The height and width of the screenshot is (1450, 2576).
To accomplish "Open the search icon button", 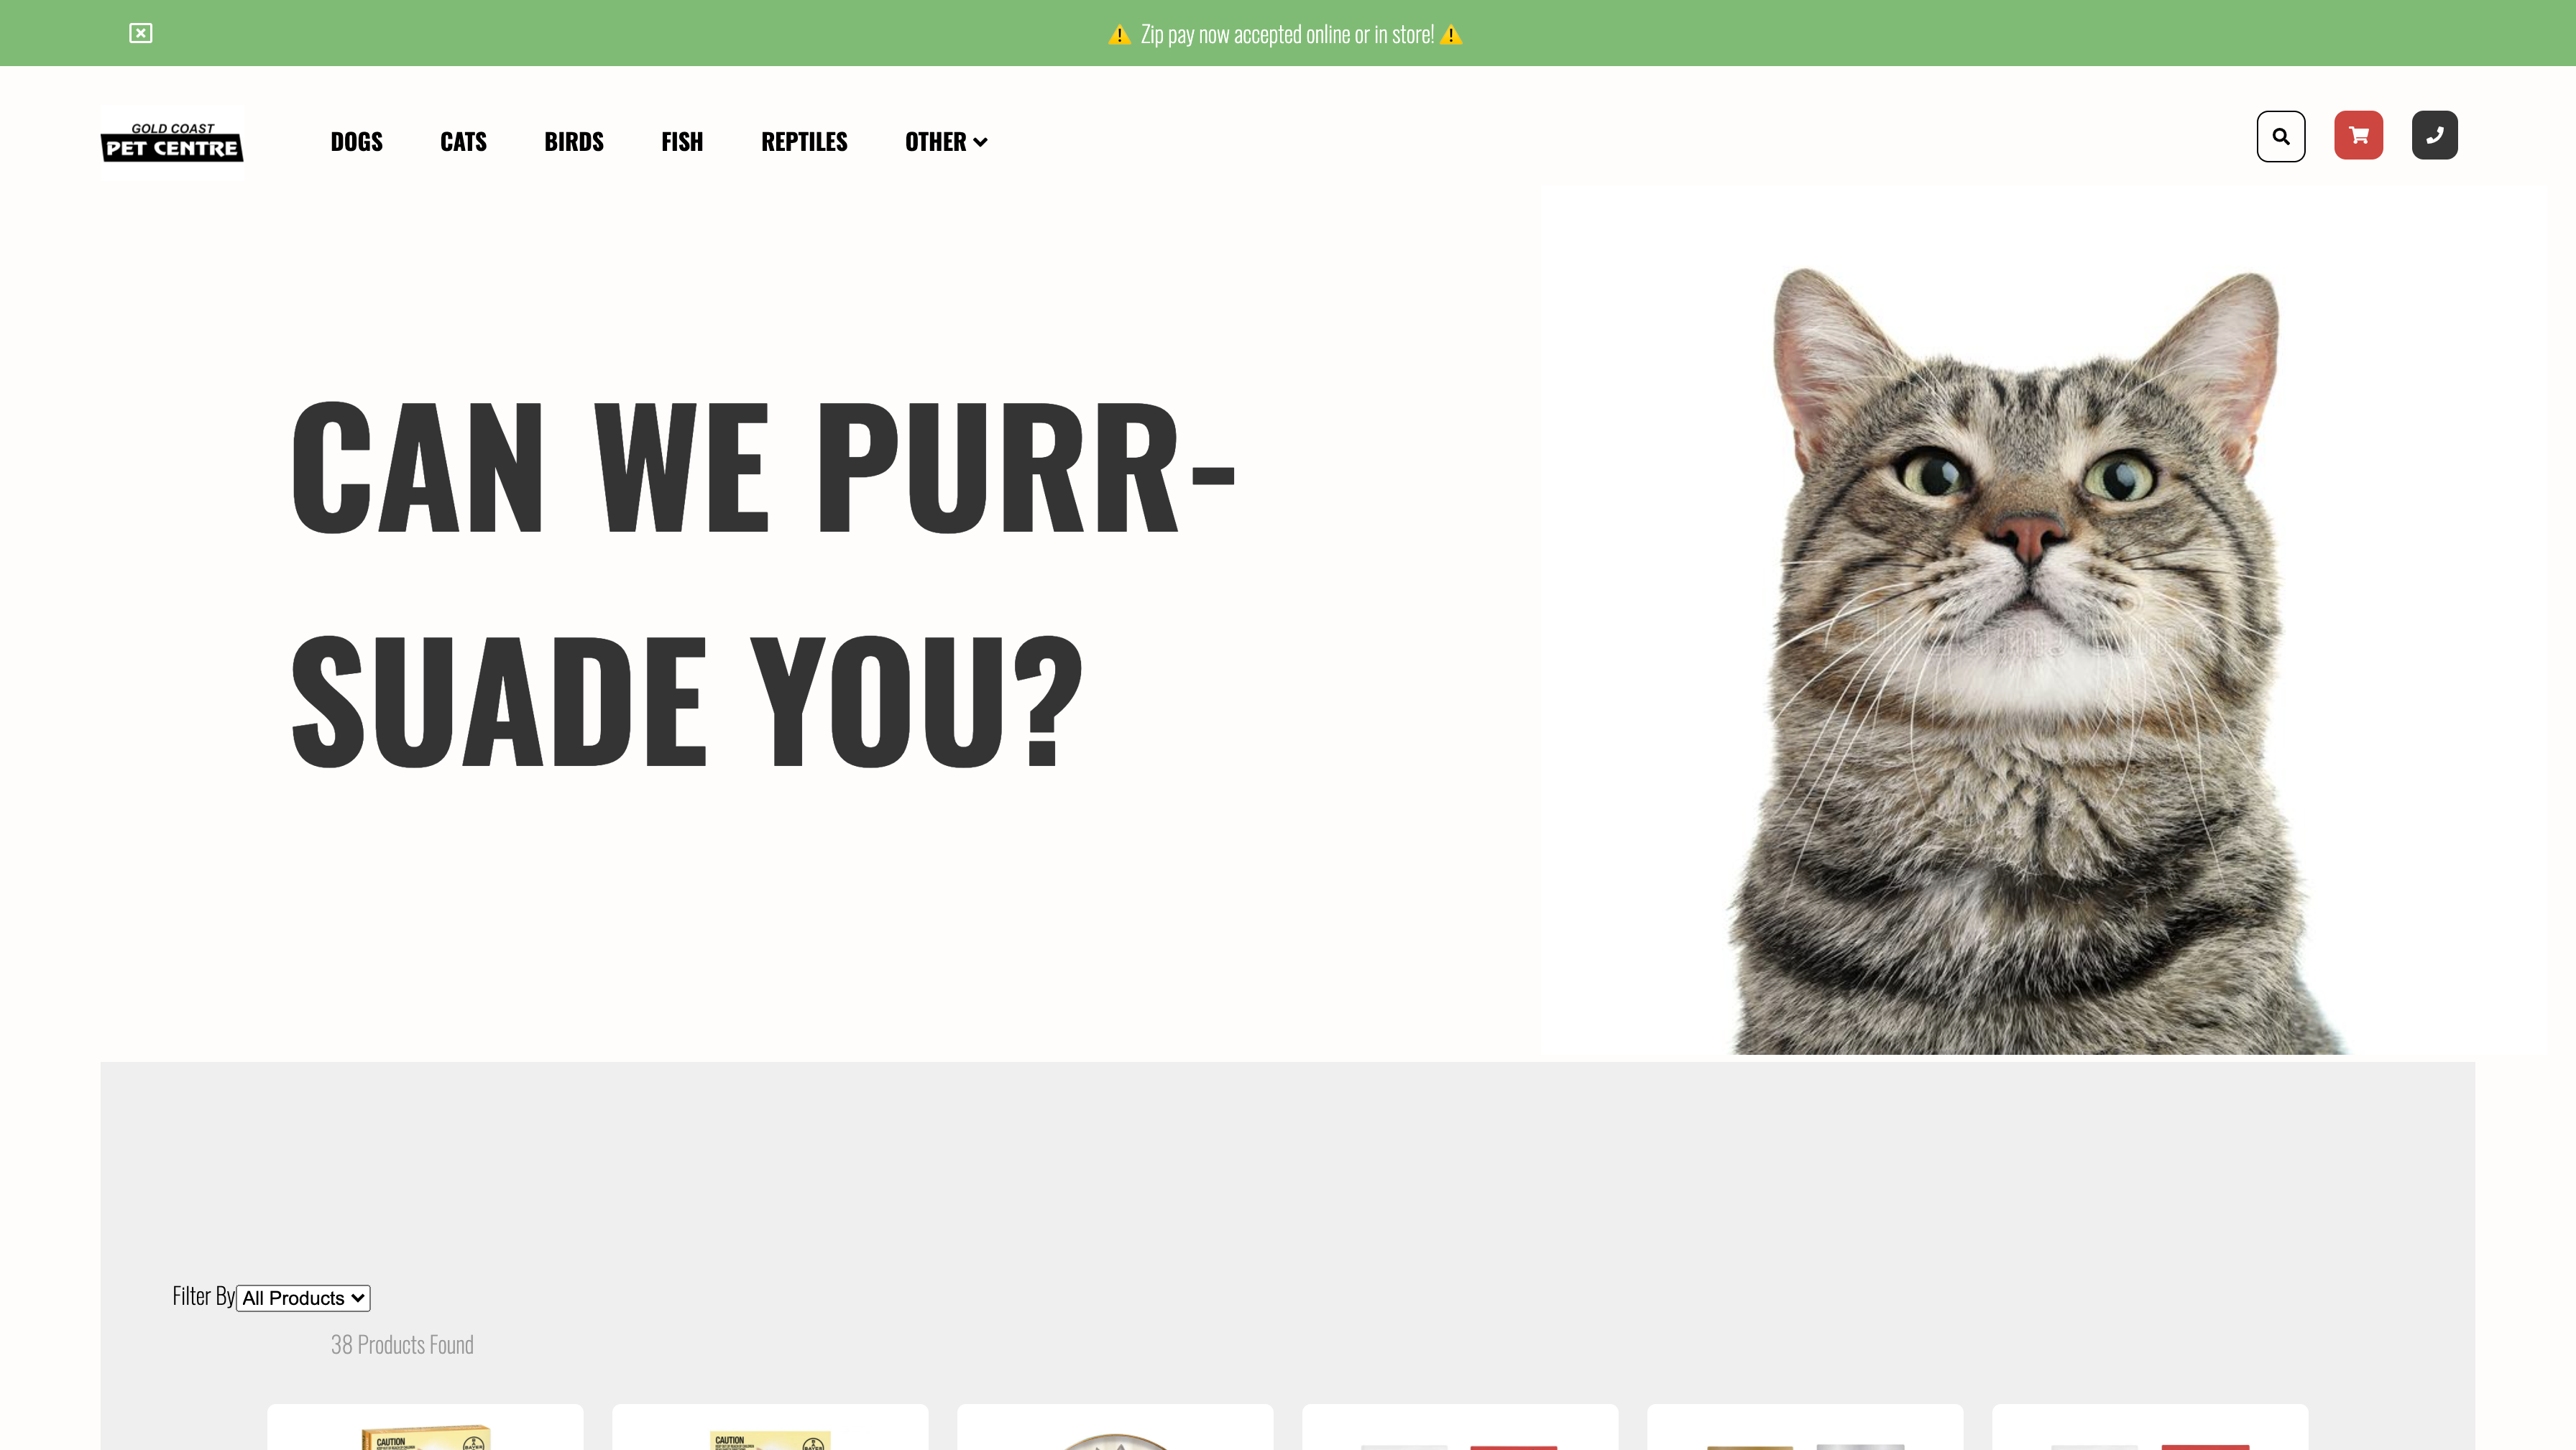I will [2280, 136].
